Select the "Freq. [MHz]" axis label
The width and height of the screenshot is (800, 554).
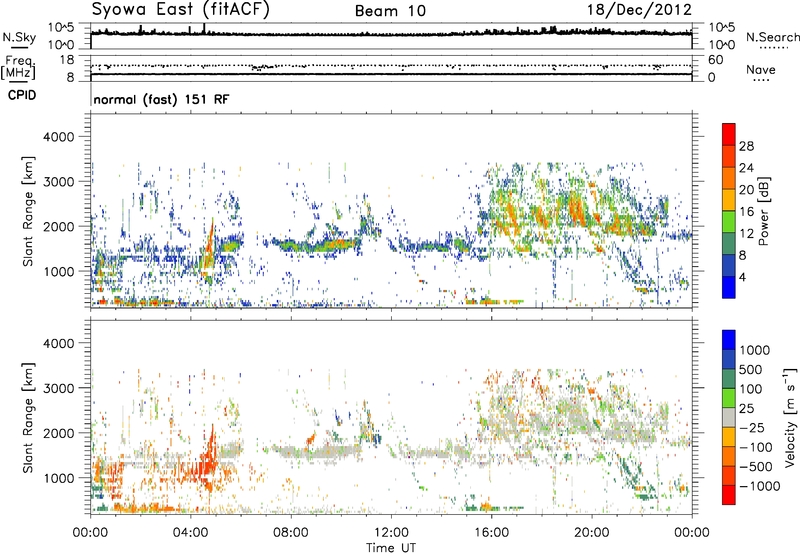(x=18, y=67)
